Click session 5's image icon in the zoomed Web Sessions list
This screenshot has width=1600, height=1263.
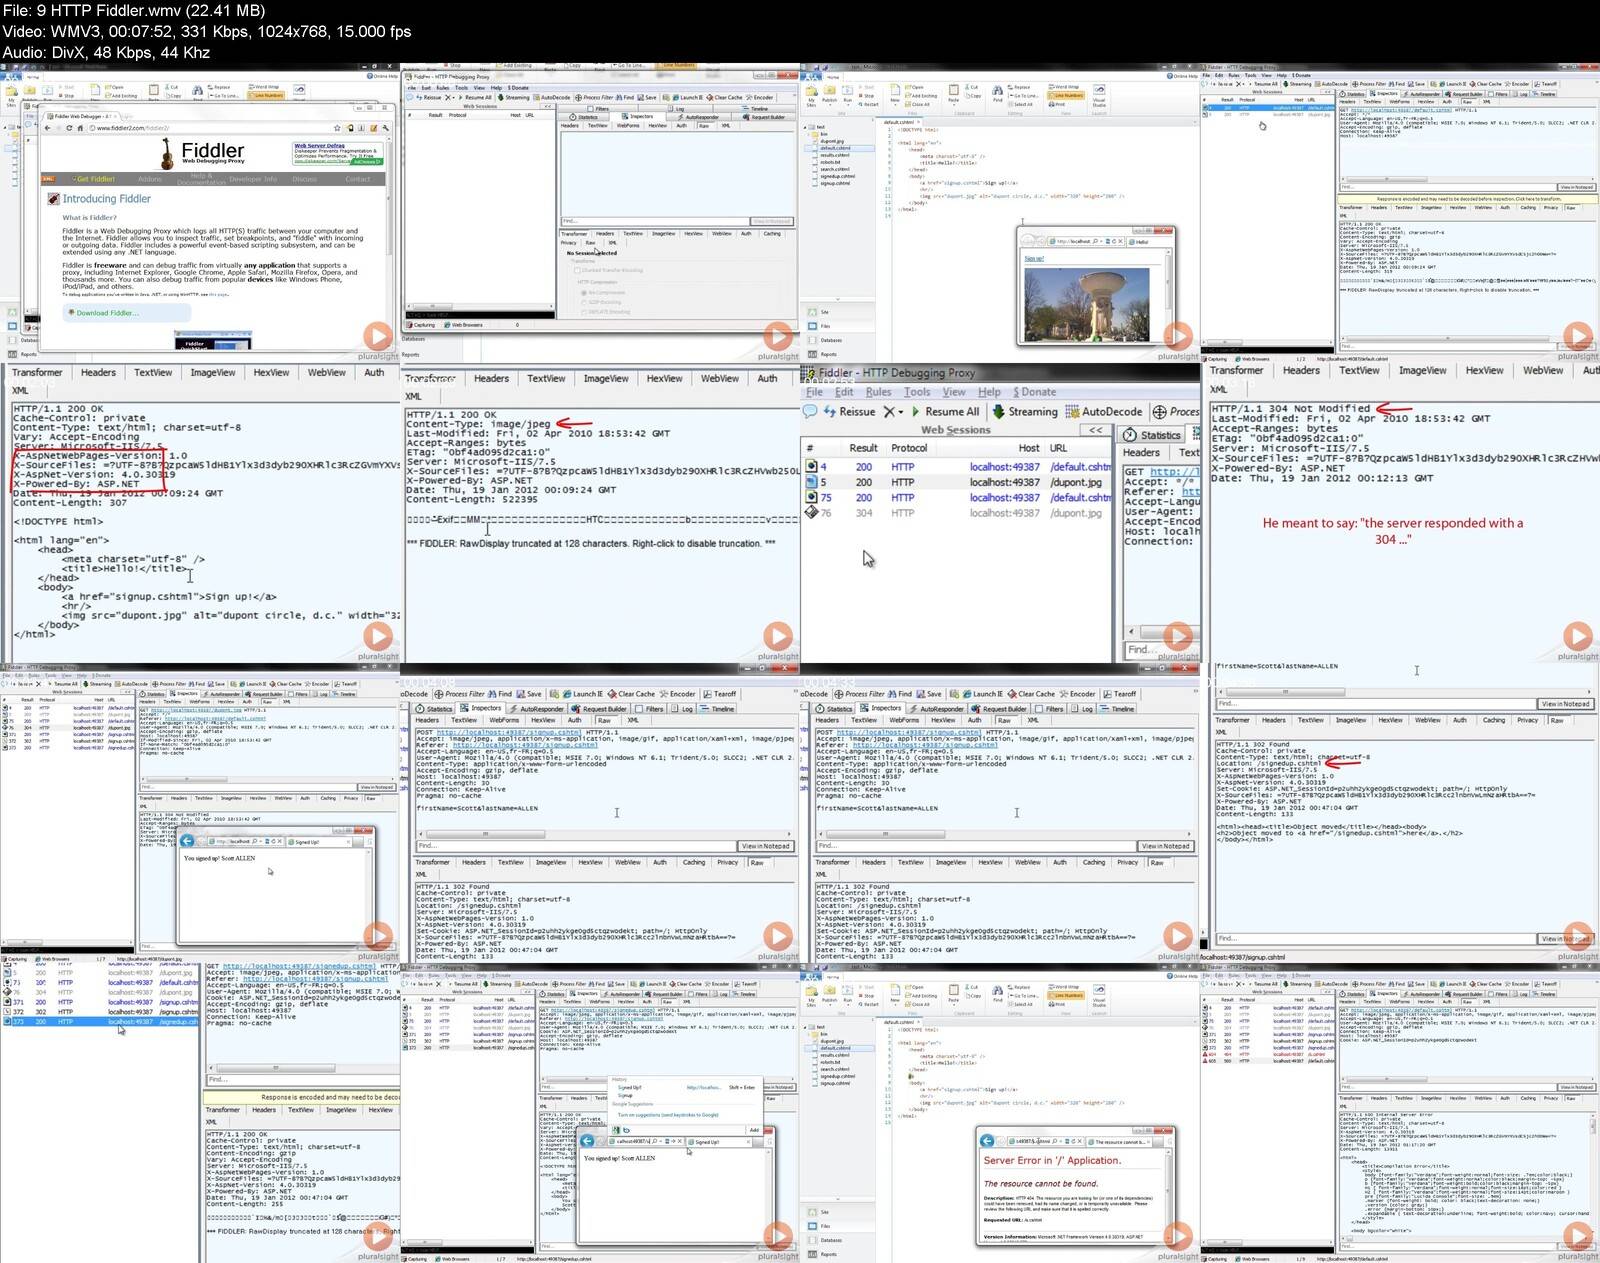pyautogui.click(x=812, y=482)
